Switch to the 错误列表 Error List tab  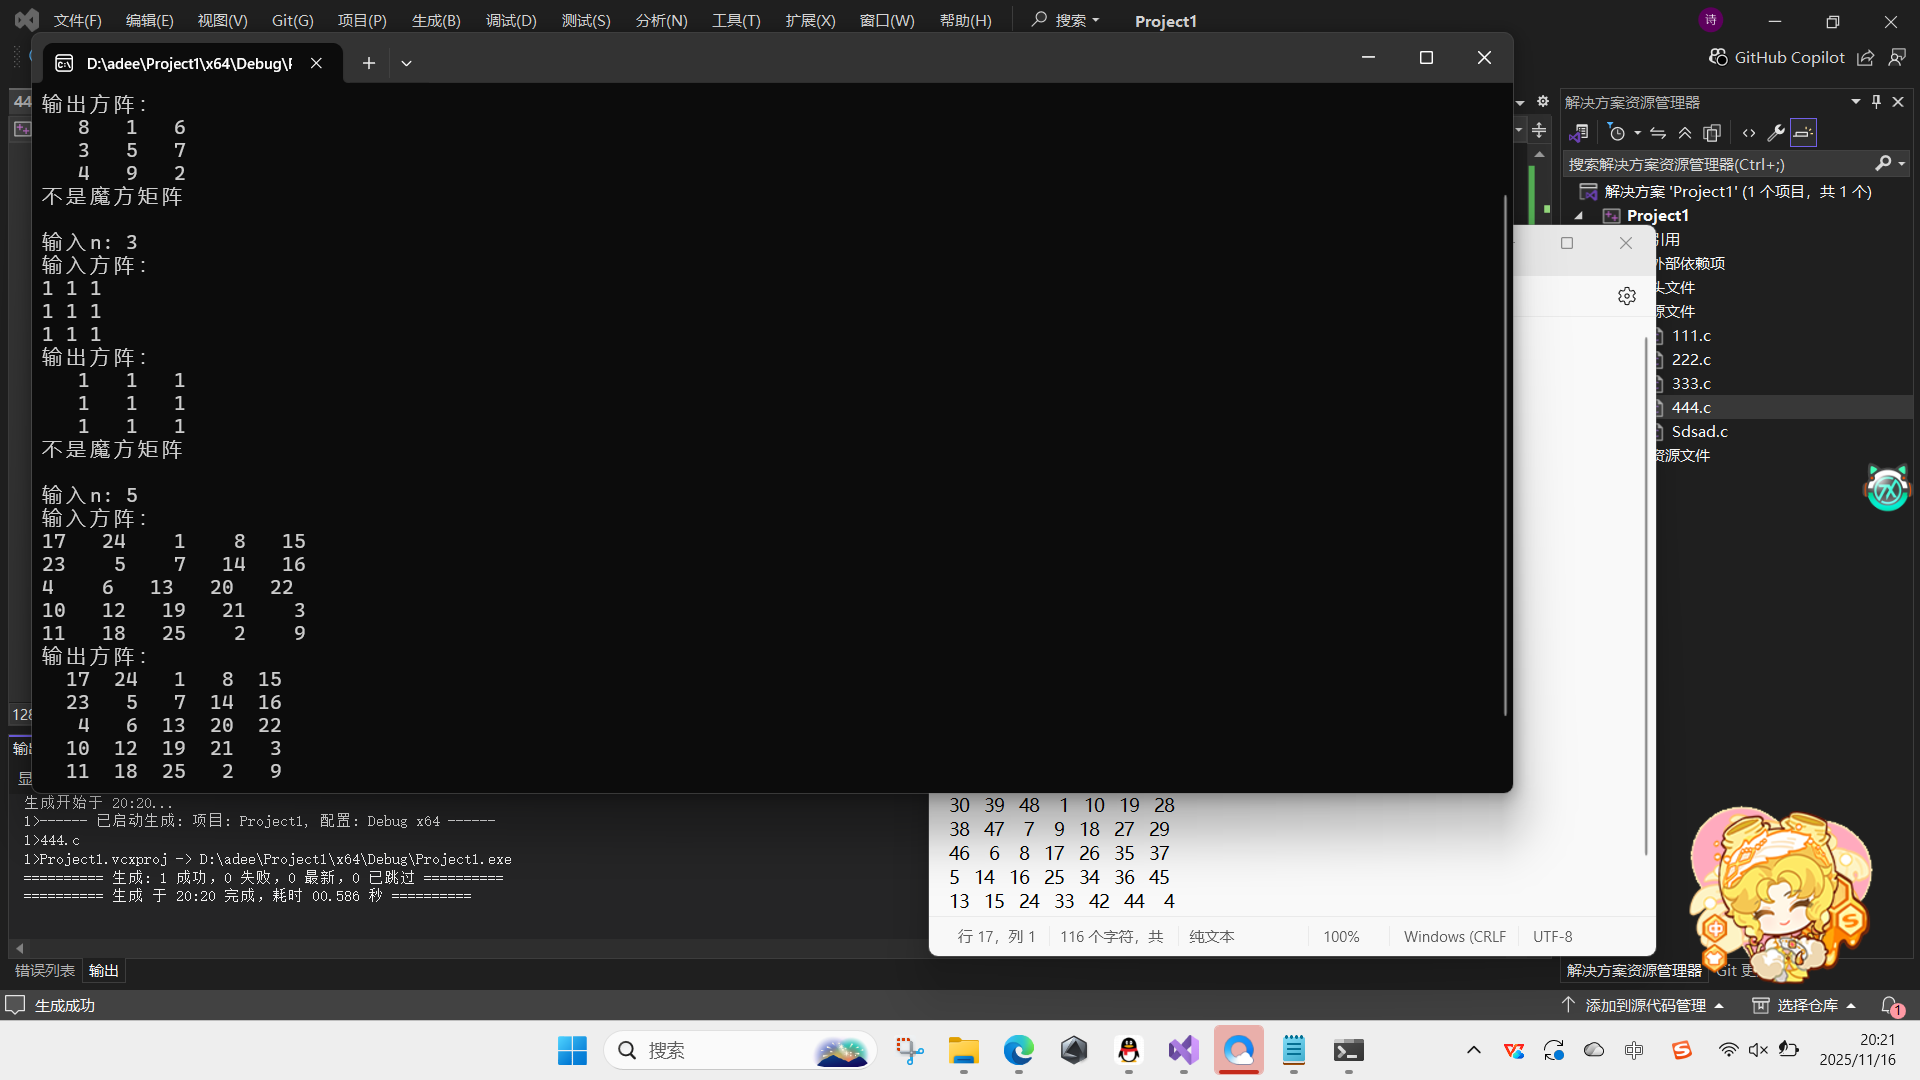point(45,970)
